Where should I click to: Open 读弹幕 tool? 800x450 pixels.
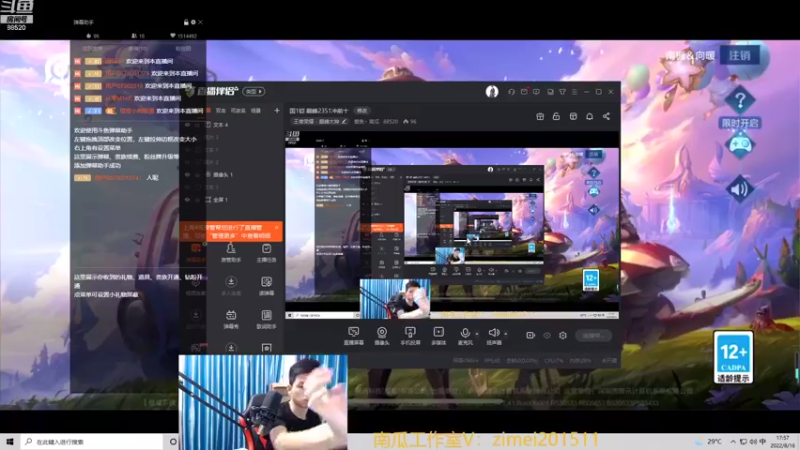pos(266,286)
